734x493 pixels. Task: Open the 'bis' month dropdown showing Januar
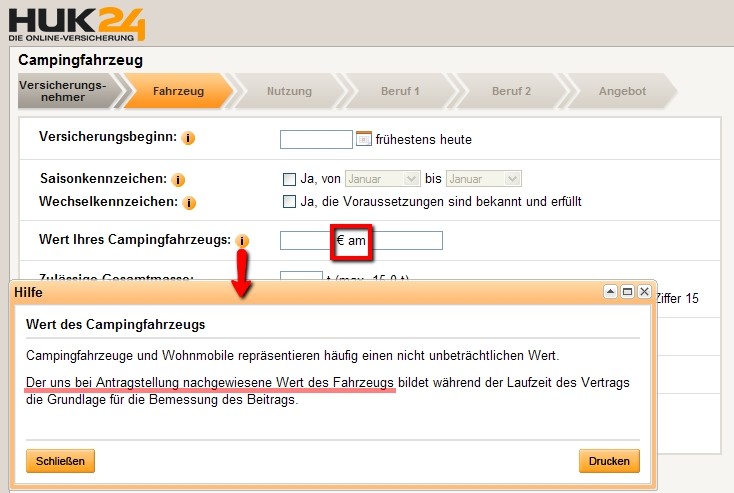(484, 179)
